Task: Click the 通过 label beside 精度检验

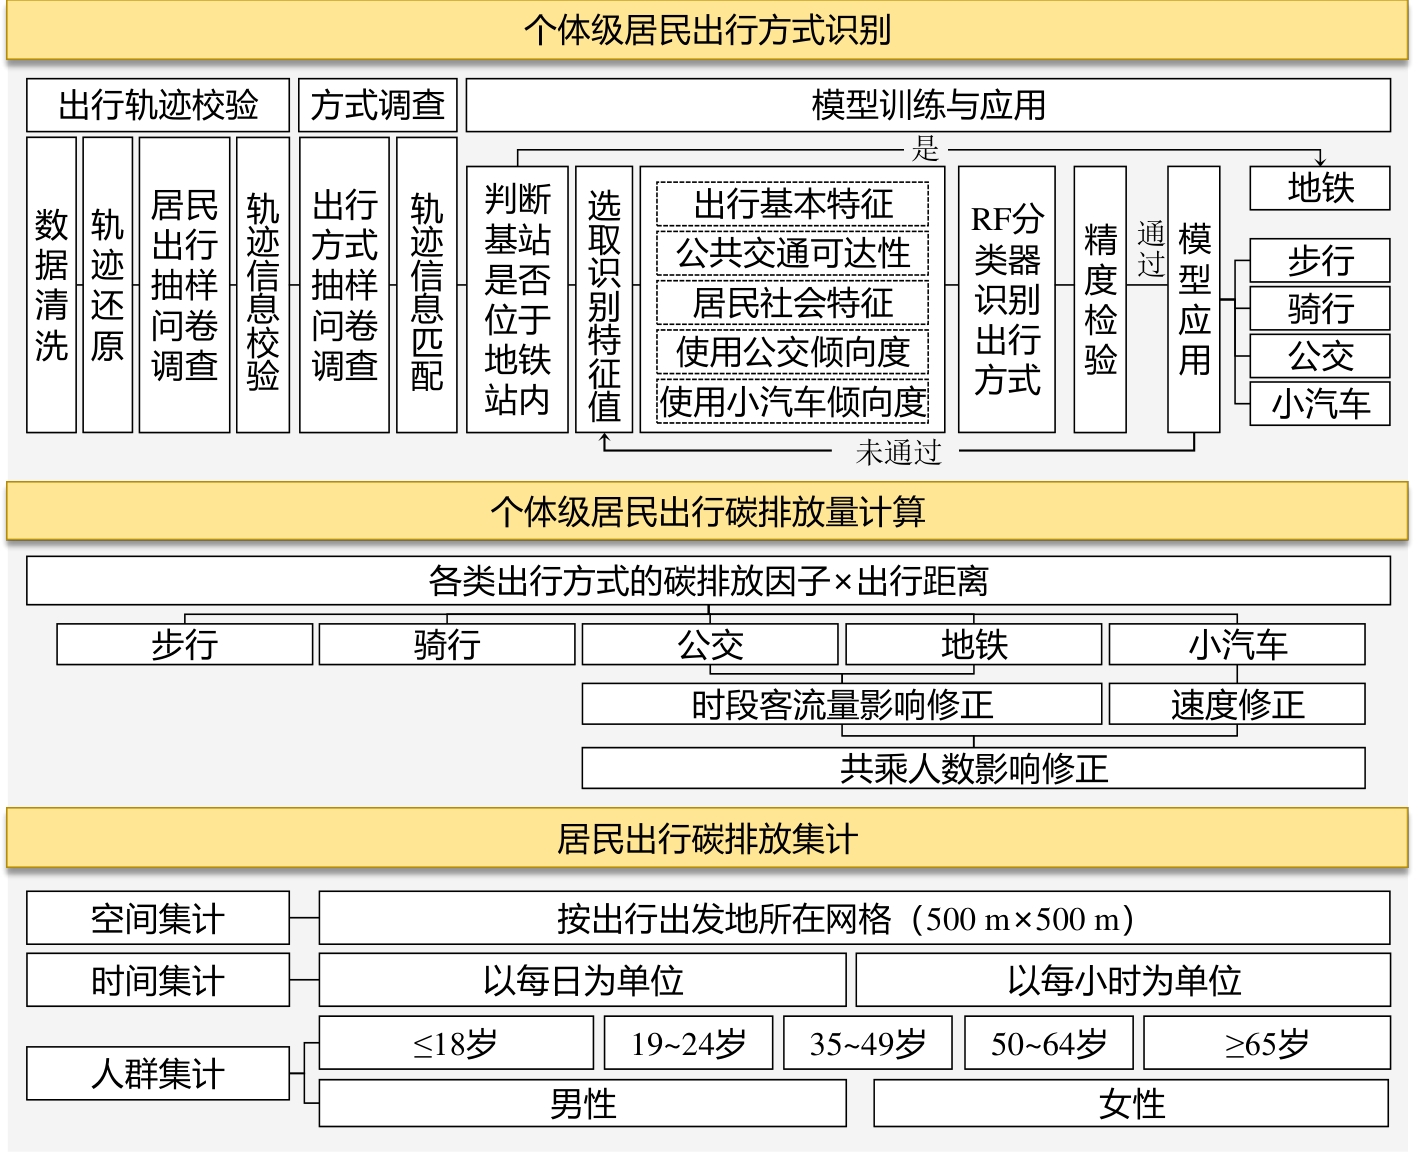Action: [x=1150, y=249]
